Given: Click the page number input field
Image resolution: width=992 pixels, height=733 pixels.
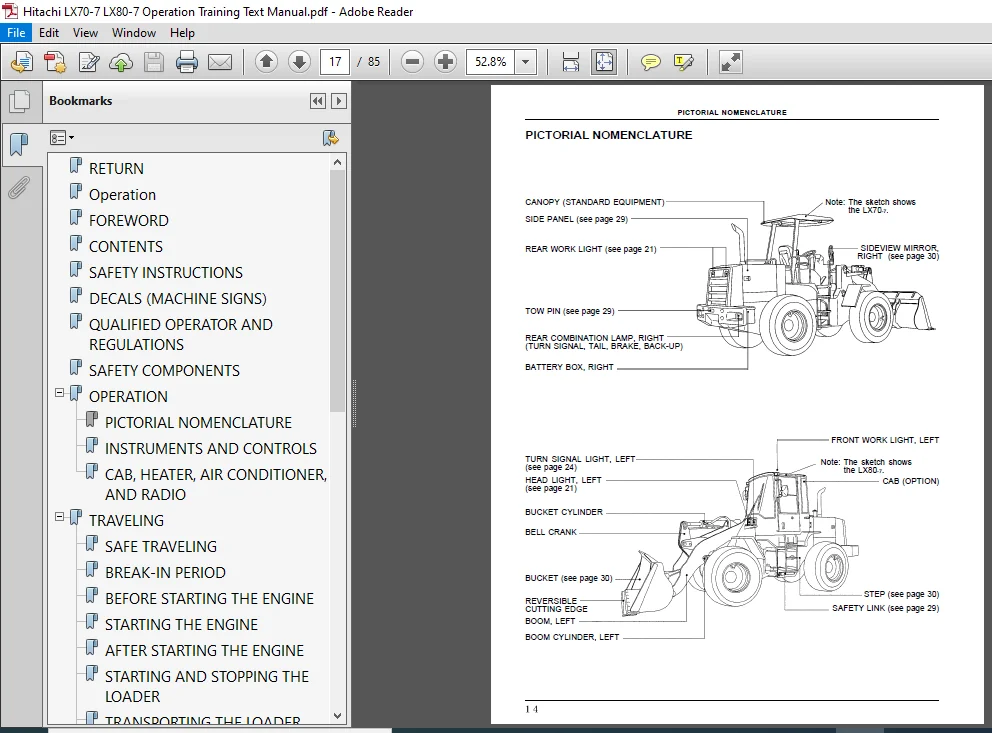Looking at the screenshot, I should (x=335, y=62).
